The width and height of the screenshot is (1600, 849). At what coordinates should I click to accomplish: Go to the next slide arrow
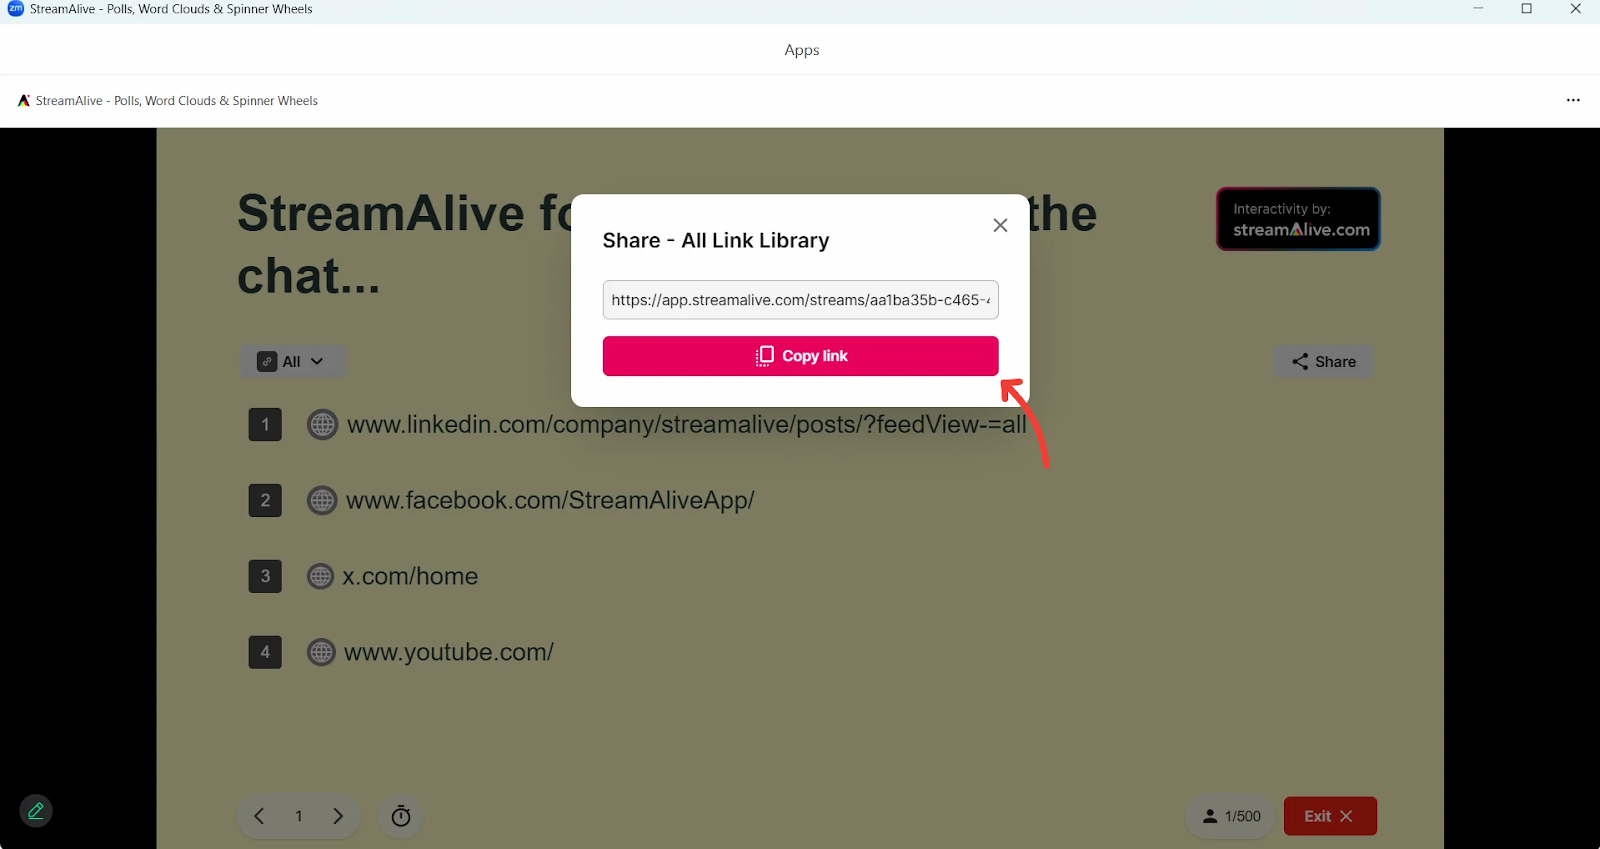point(338,816)
